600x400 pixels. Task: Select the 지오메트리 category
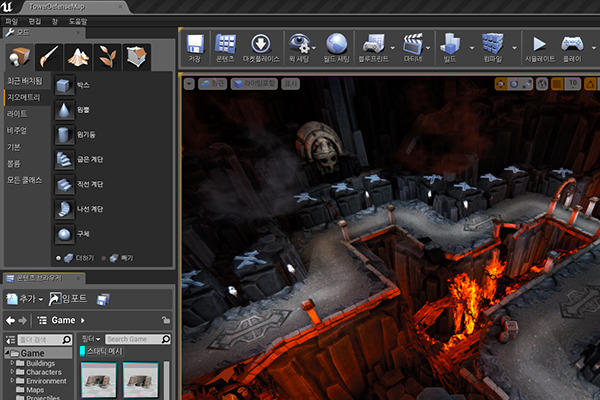coord(27,98)
